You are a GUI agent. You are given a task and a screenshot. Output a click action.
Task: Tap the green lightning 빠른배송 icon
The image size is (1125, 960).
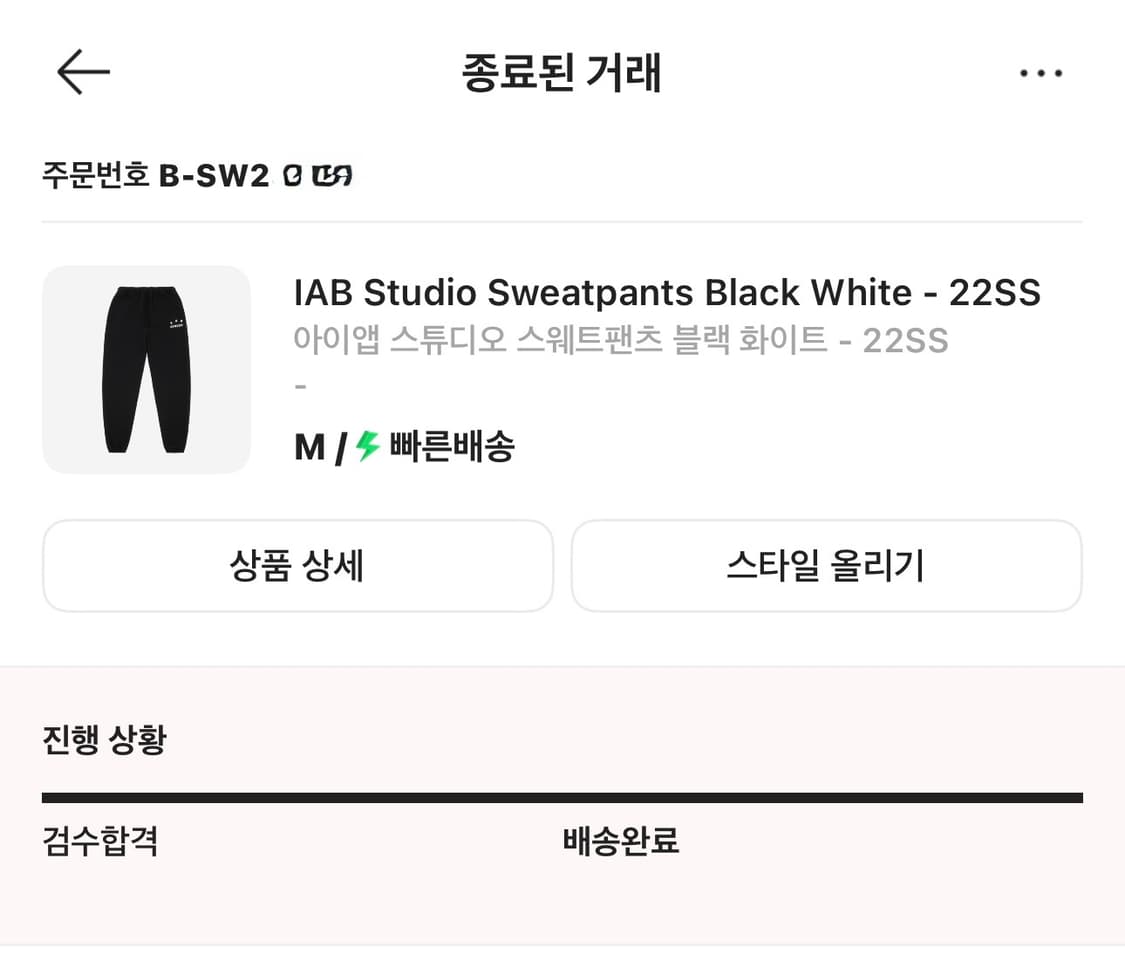(366, 446)
